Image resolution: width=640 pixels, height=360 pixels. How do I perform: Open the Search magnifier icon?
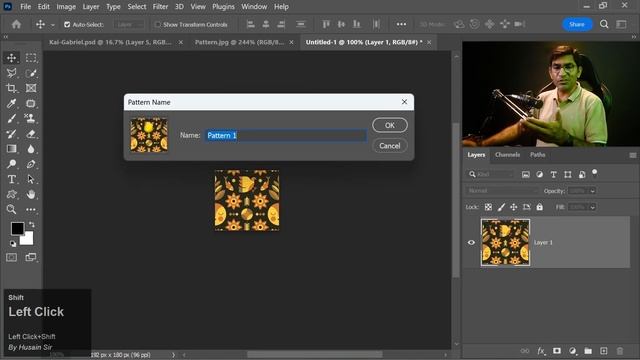[604, 24]
